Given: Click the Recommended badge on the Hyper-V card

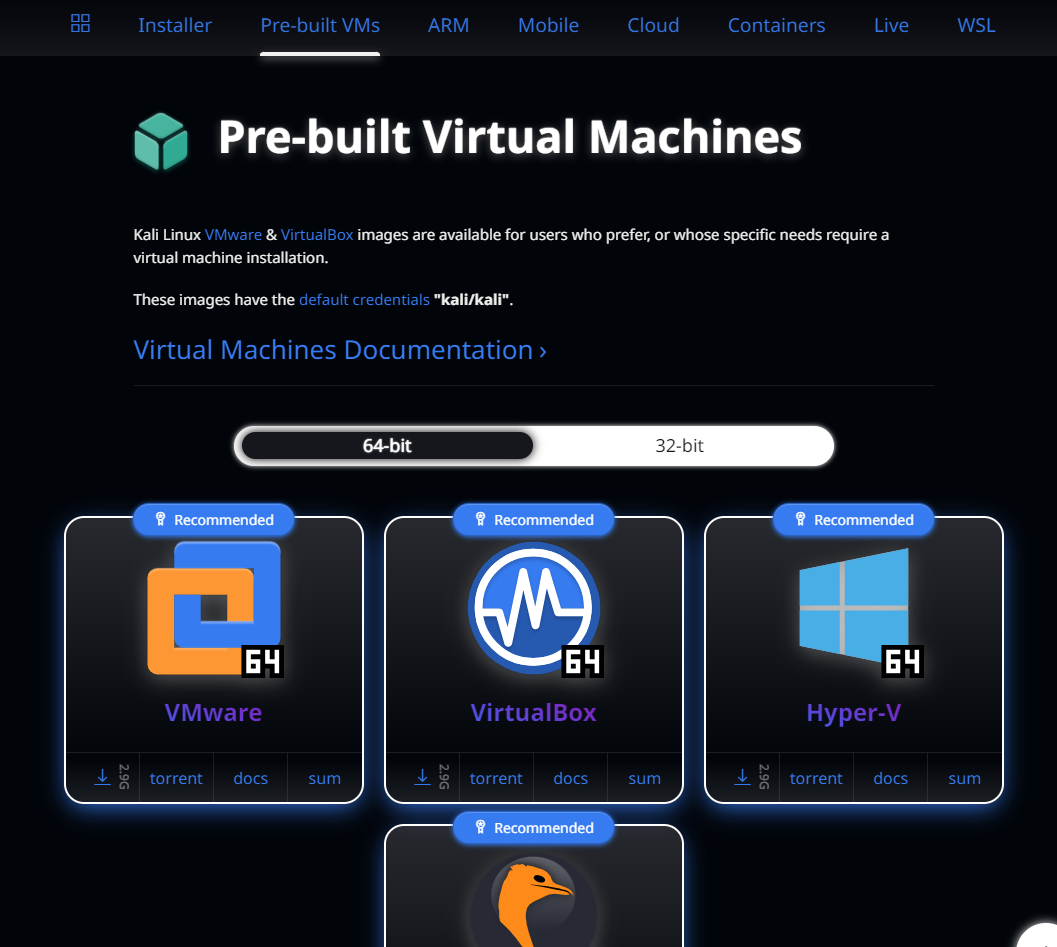Looking at the screenshot, I should 853,520.
